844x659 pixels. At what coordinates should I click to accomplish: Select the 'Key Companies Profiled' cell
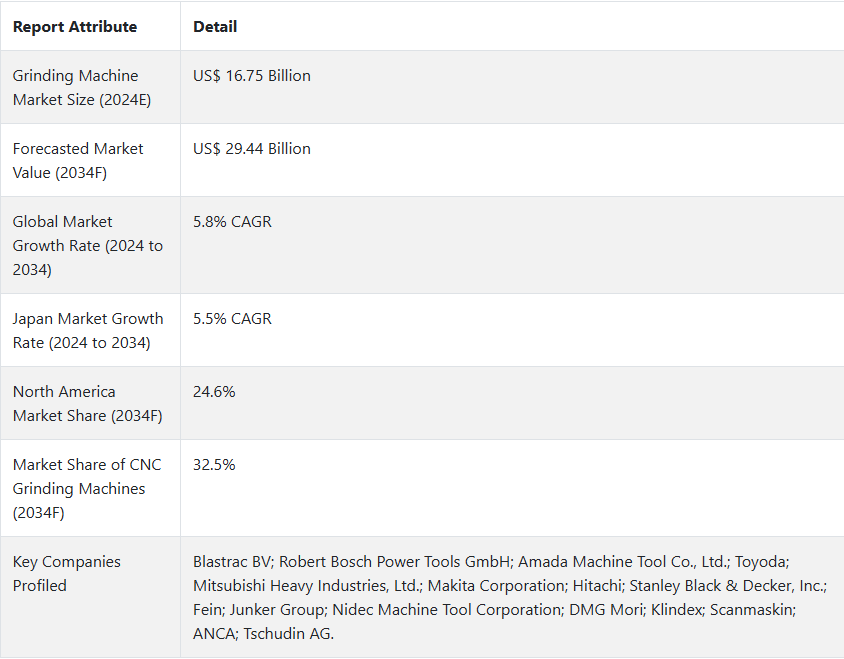[x=90, y=597]
